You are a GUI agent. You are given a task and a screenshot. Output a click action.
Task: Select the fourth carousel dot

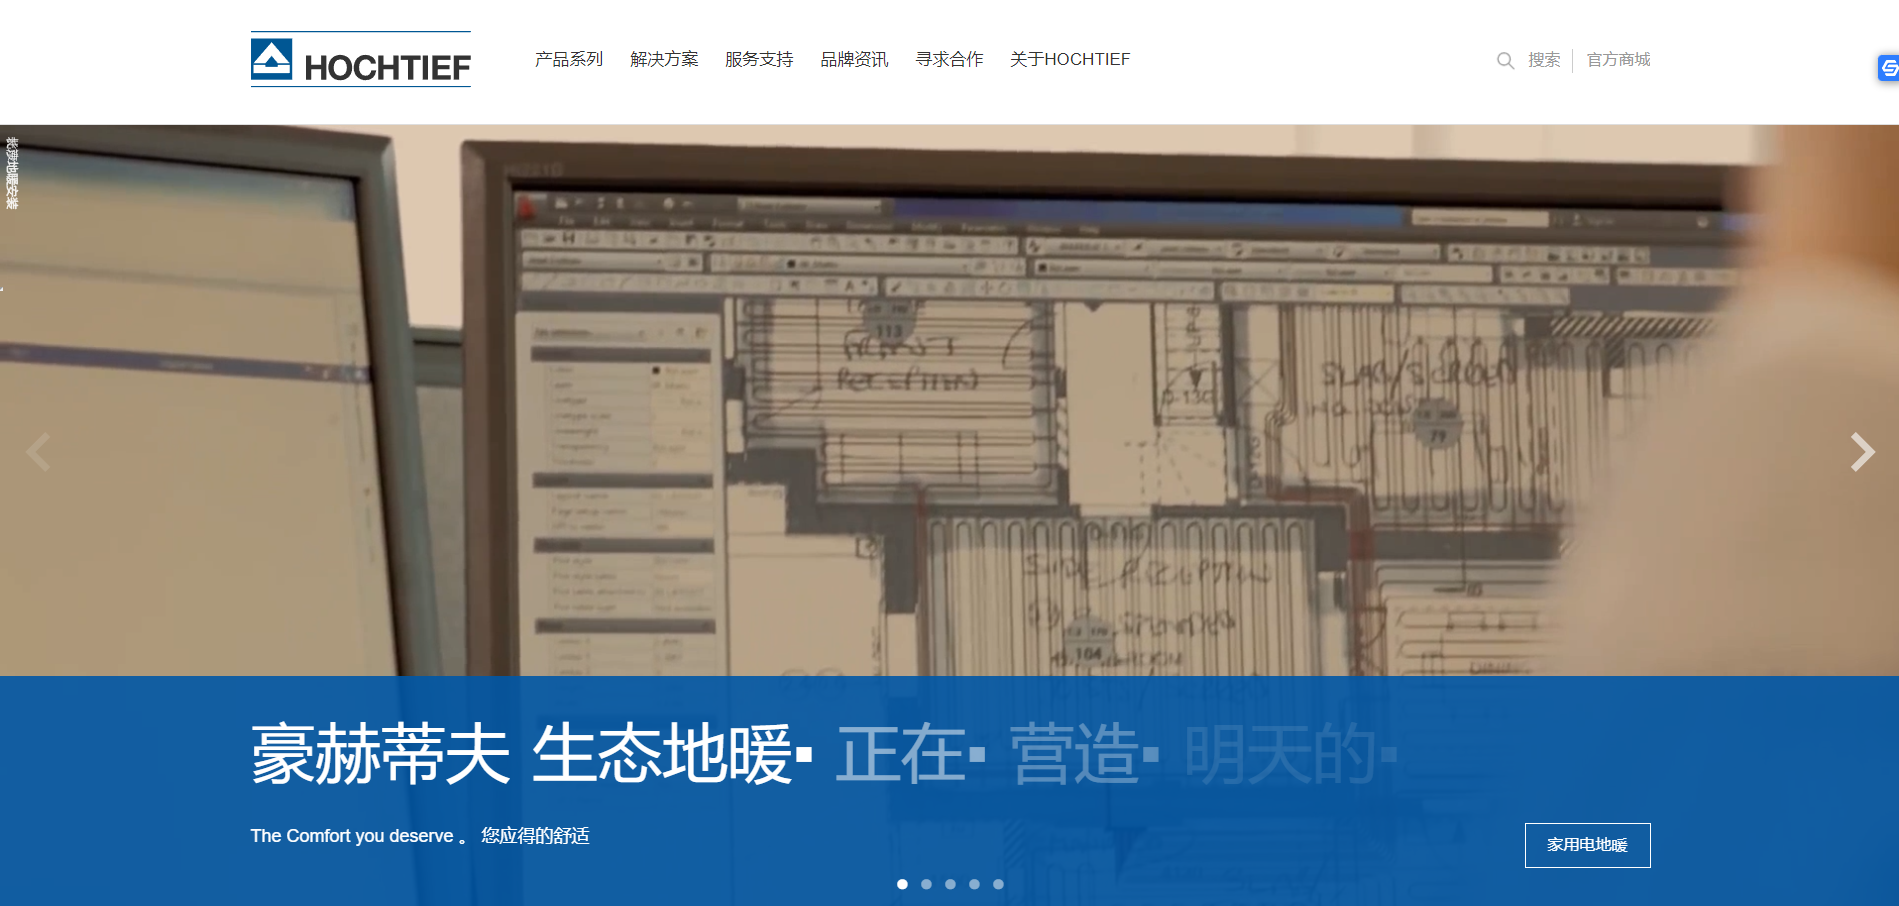(974, 884)
